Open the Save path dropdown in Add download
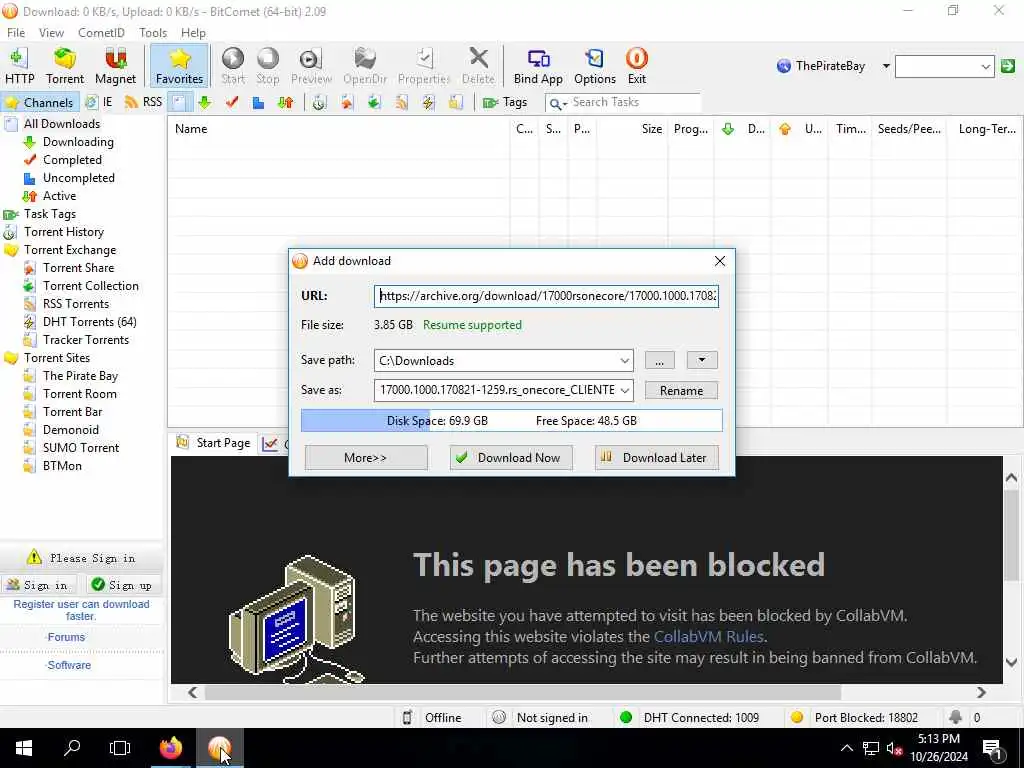This screenshot has height=768, width=1024. click(624, 360)
